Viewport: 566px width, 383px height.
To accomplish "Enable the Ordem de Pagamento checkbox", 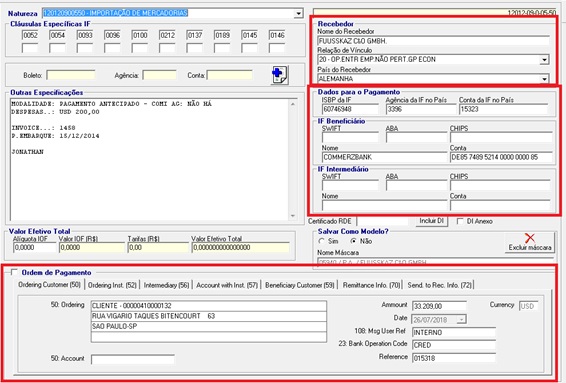I will (x=14, y=272).
